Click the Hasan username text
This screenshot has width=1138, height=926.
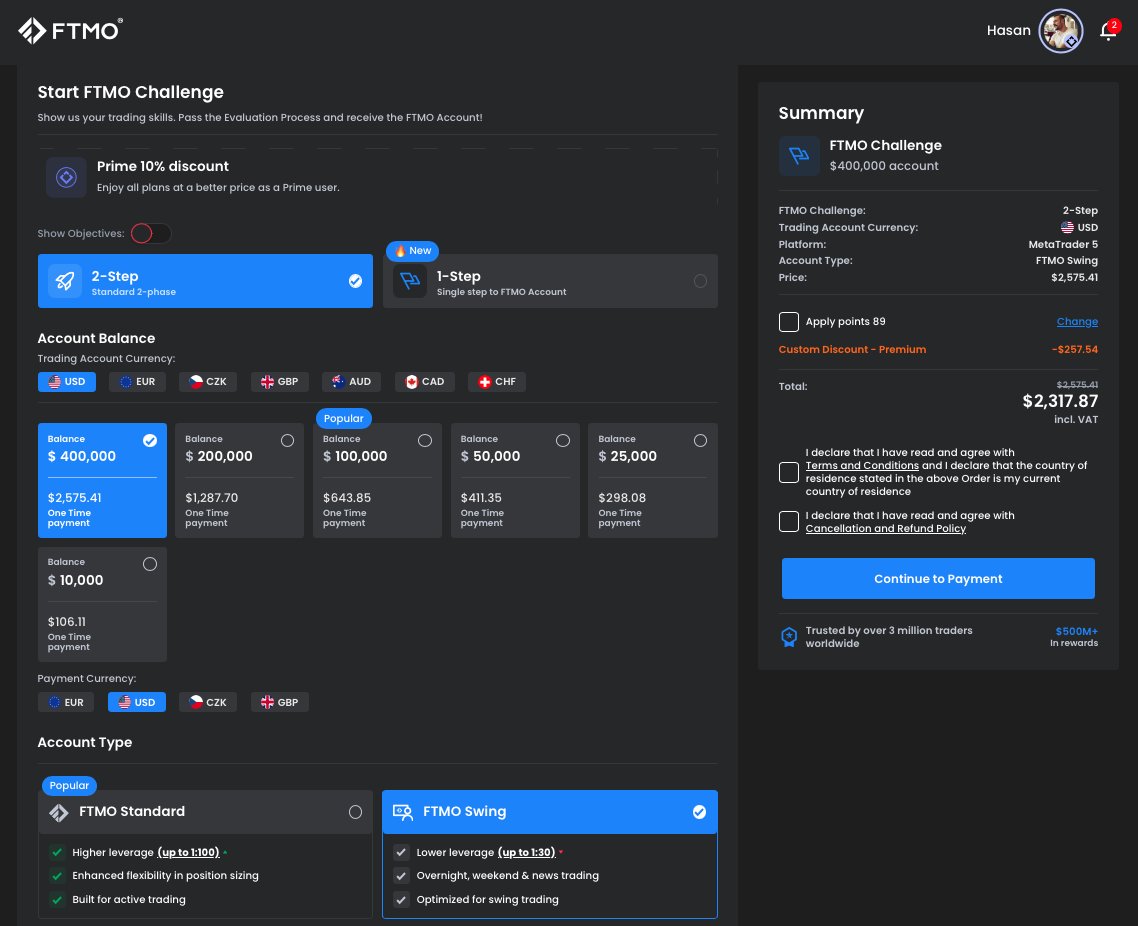click(x=1008, y=30)
